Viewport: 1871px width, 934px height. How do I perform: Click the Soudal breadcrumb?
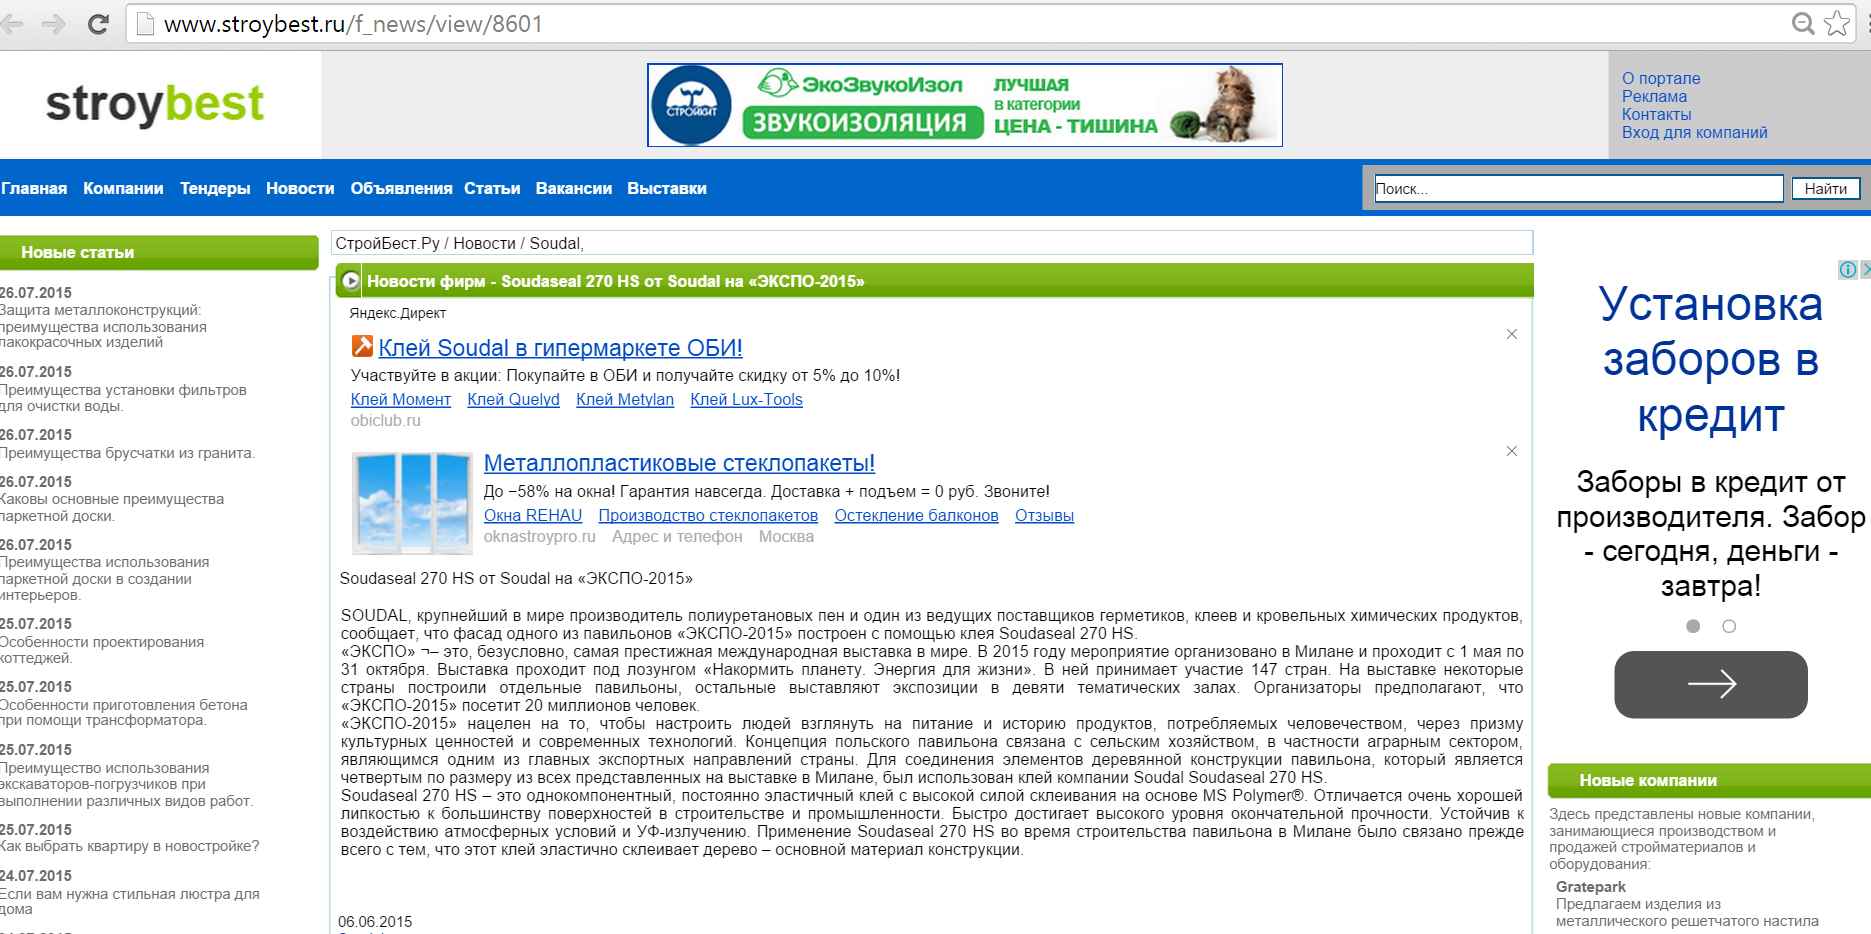(555, 243)
